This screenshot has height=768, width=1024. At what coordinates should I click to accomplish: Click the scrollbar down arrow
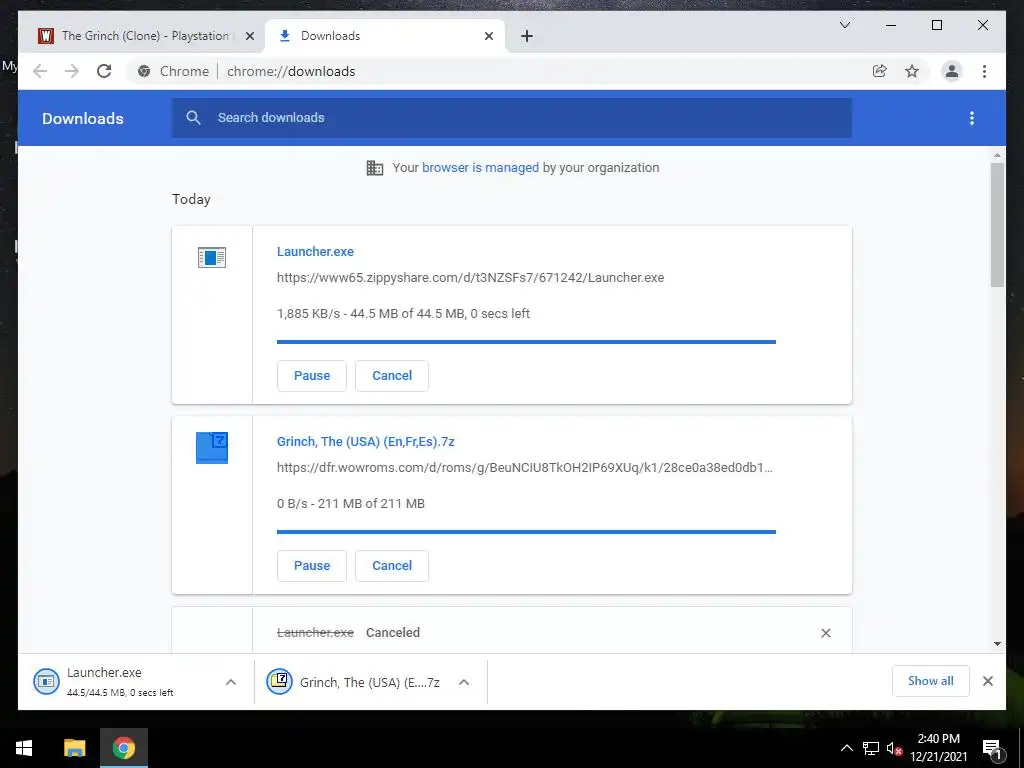coord(997,644)
